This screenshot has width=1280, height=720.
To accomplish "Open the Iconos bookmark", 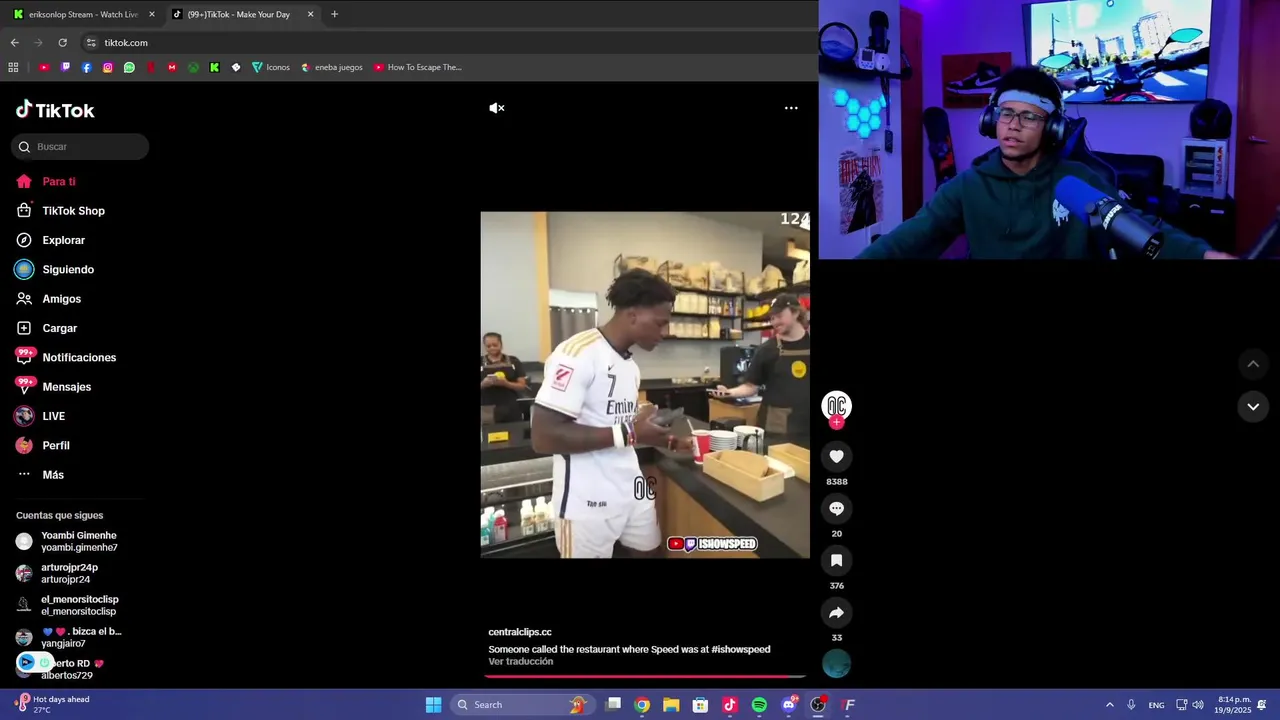I will click(270, 67).
